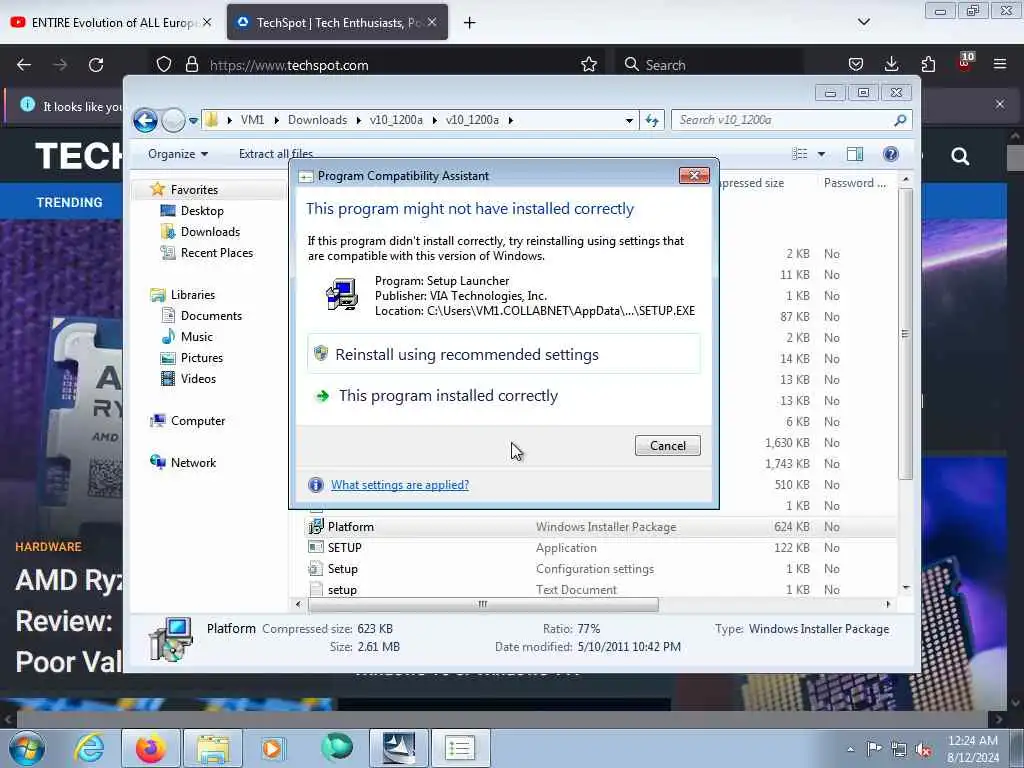Expand address bar history dropdown in Explorer

(629, 120)
